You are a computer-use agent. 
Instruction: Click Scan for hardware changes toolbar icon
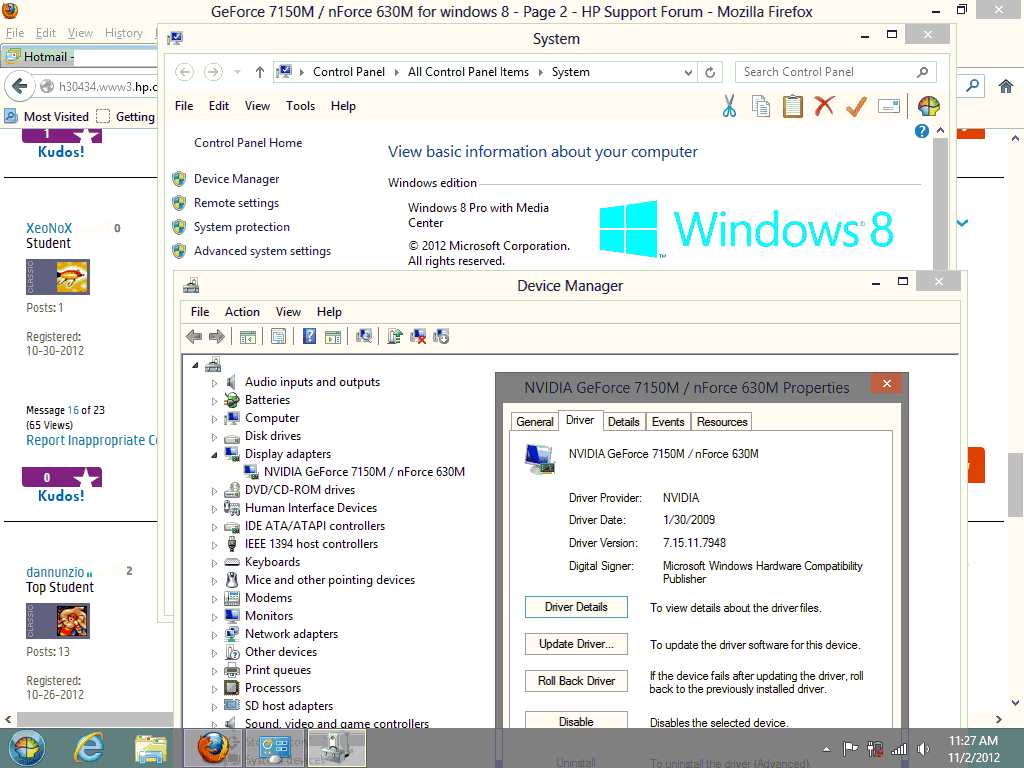pyautogui.click(x=364, y=336)
